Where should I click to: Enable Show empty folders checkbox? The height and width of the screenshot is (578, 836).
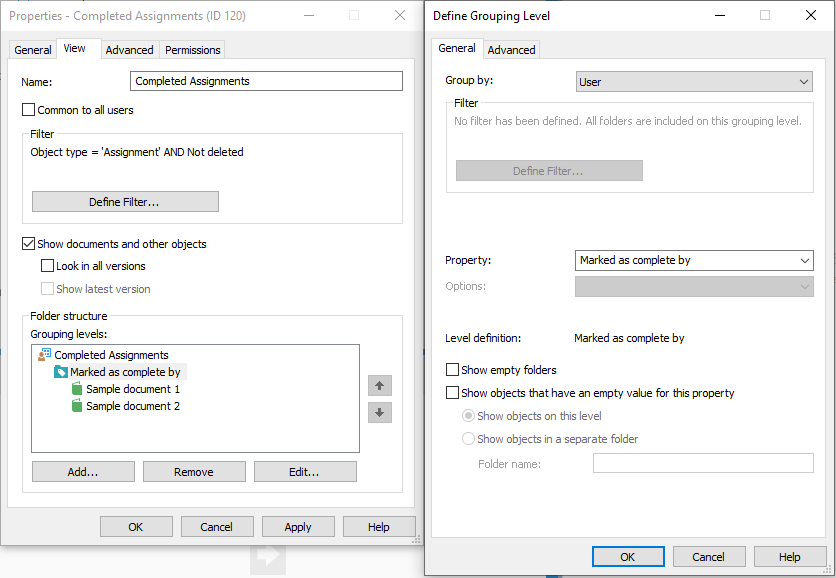(452, 370)
